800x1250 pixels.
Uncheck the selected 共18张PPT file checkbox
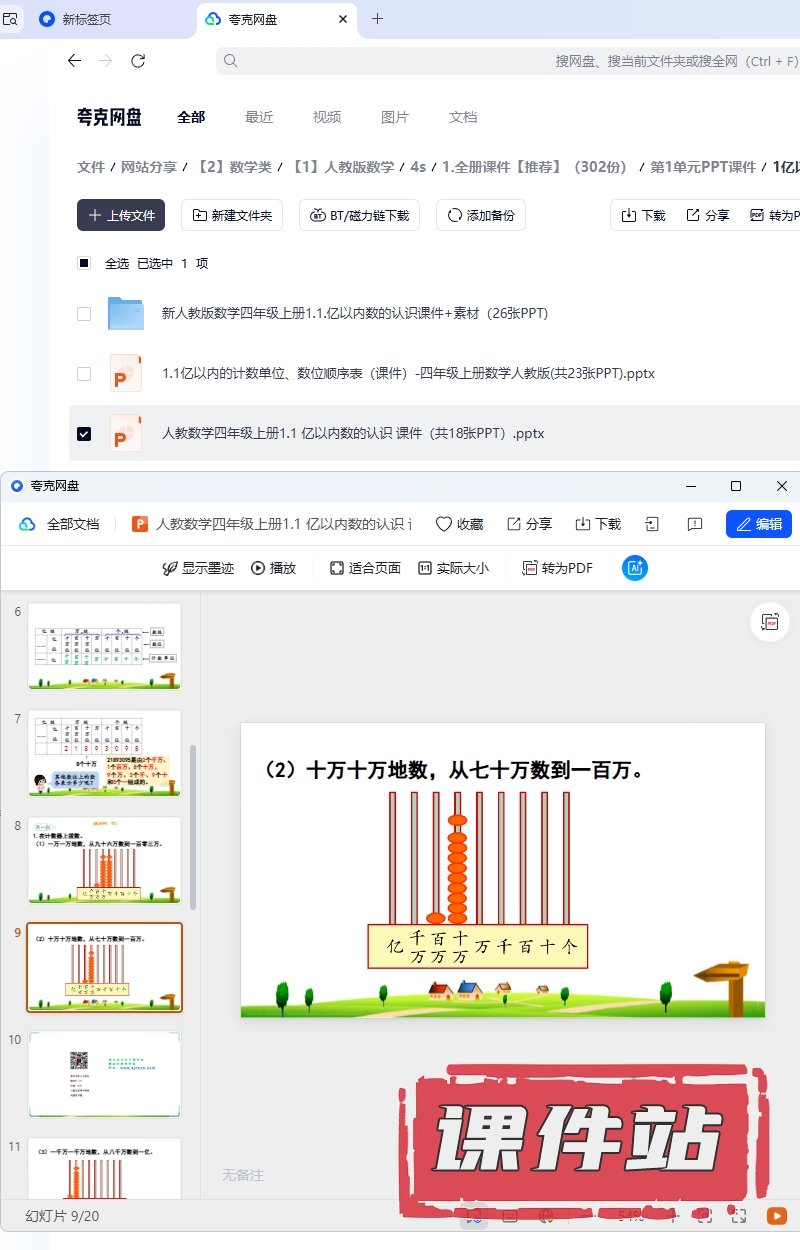[x=84, y=434]
